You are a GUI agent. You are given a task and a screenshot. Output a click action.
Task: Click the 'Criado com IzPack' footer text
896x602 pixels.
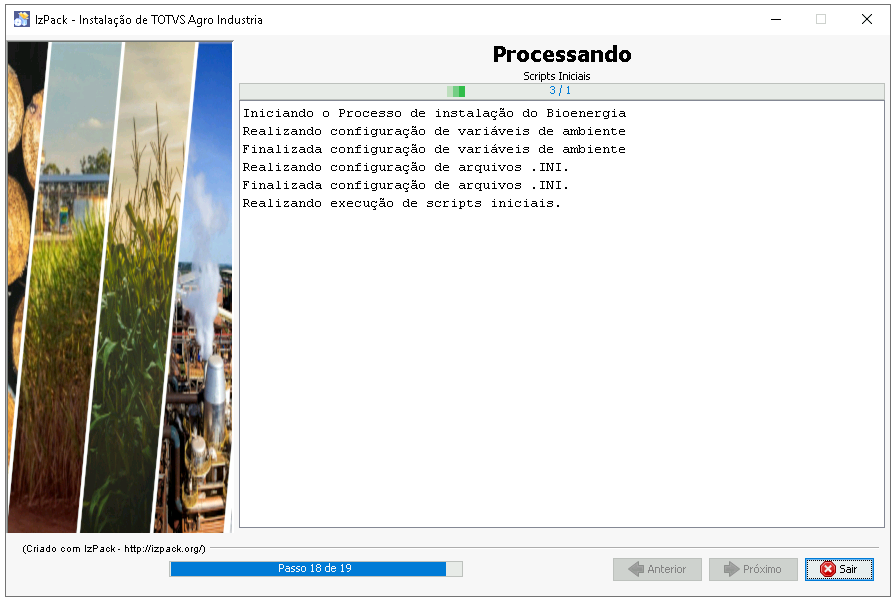coord(114,548)
